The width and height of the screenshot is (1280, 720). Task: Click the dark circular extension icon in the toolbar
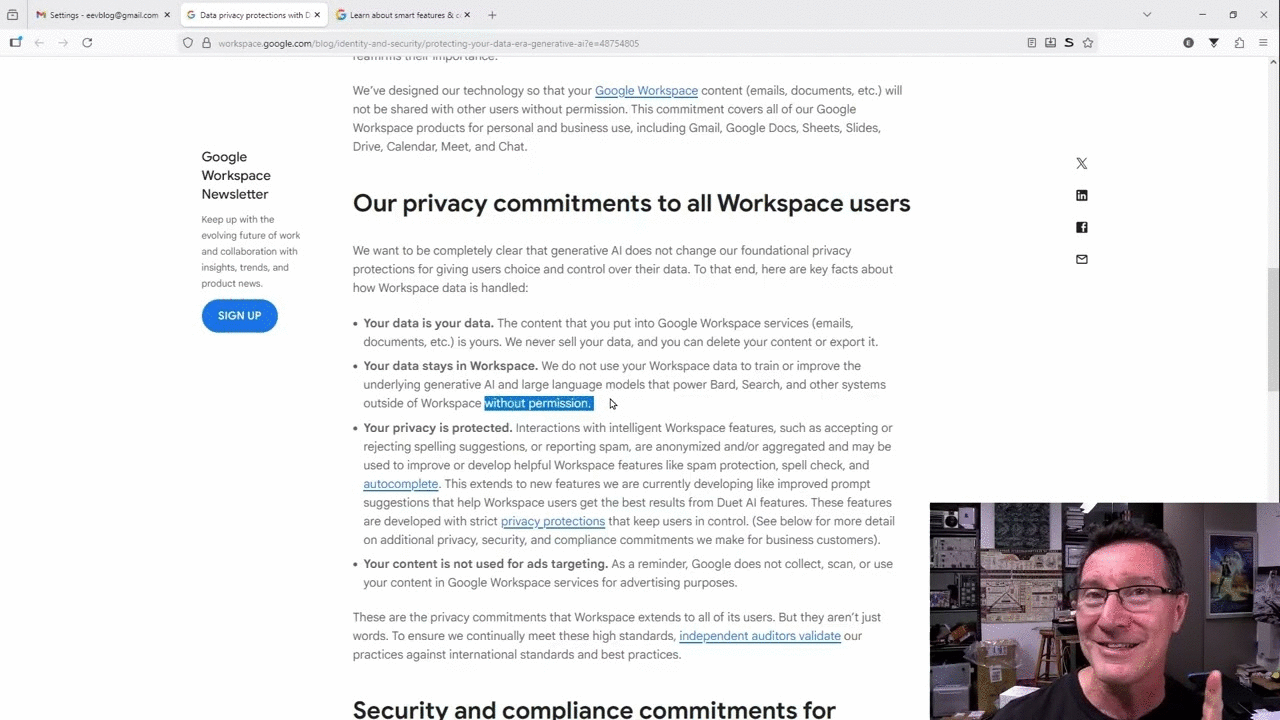click(1188, 43)
